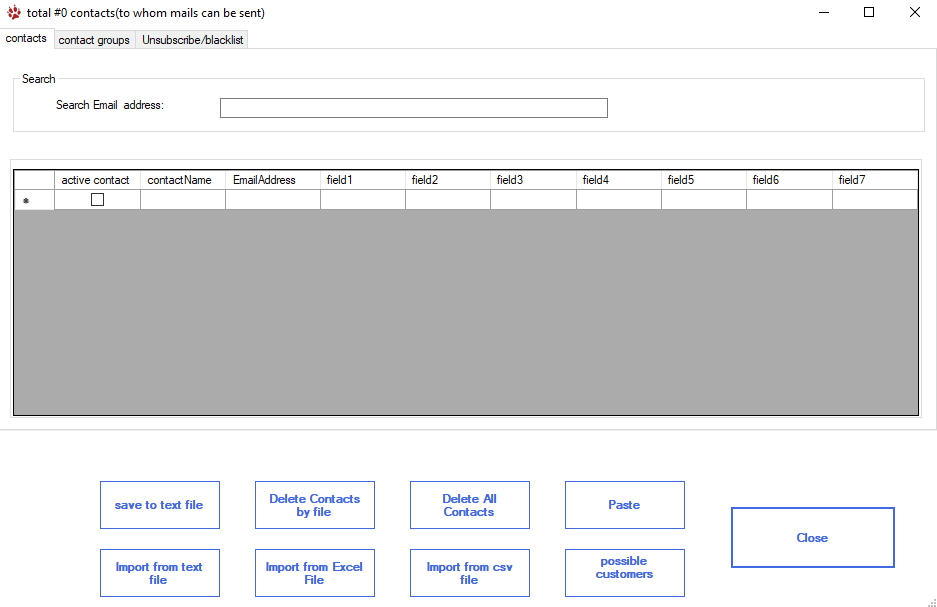937x607 pixels.
Task: Switch to the contact groups tab
Action: click(x=94, y=40)
